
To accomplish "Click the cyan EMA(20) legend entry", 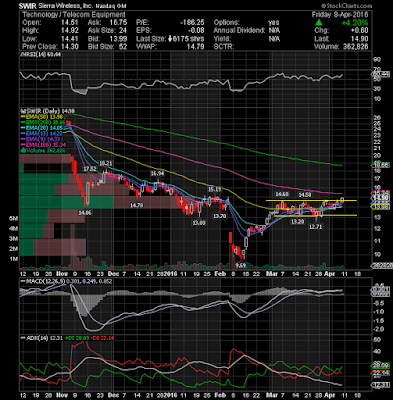I will click(42, 128).
